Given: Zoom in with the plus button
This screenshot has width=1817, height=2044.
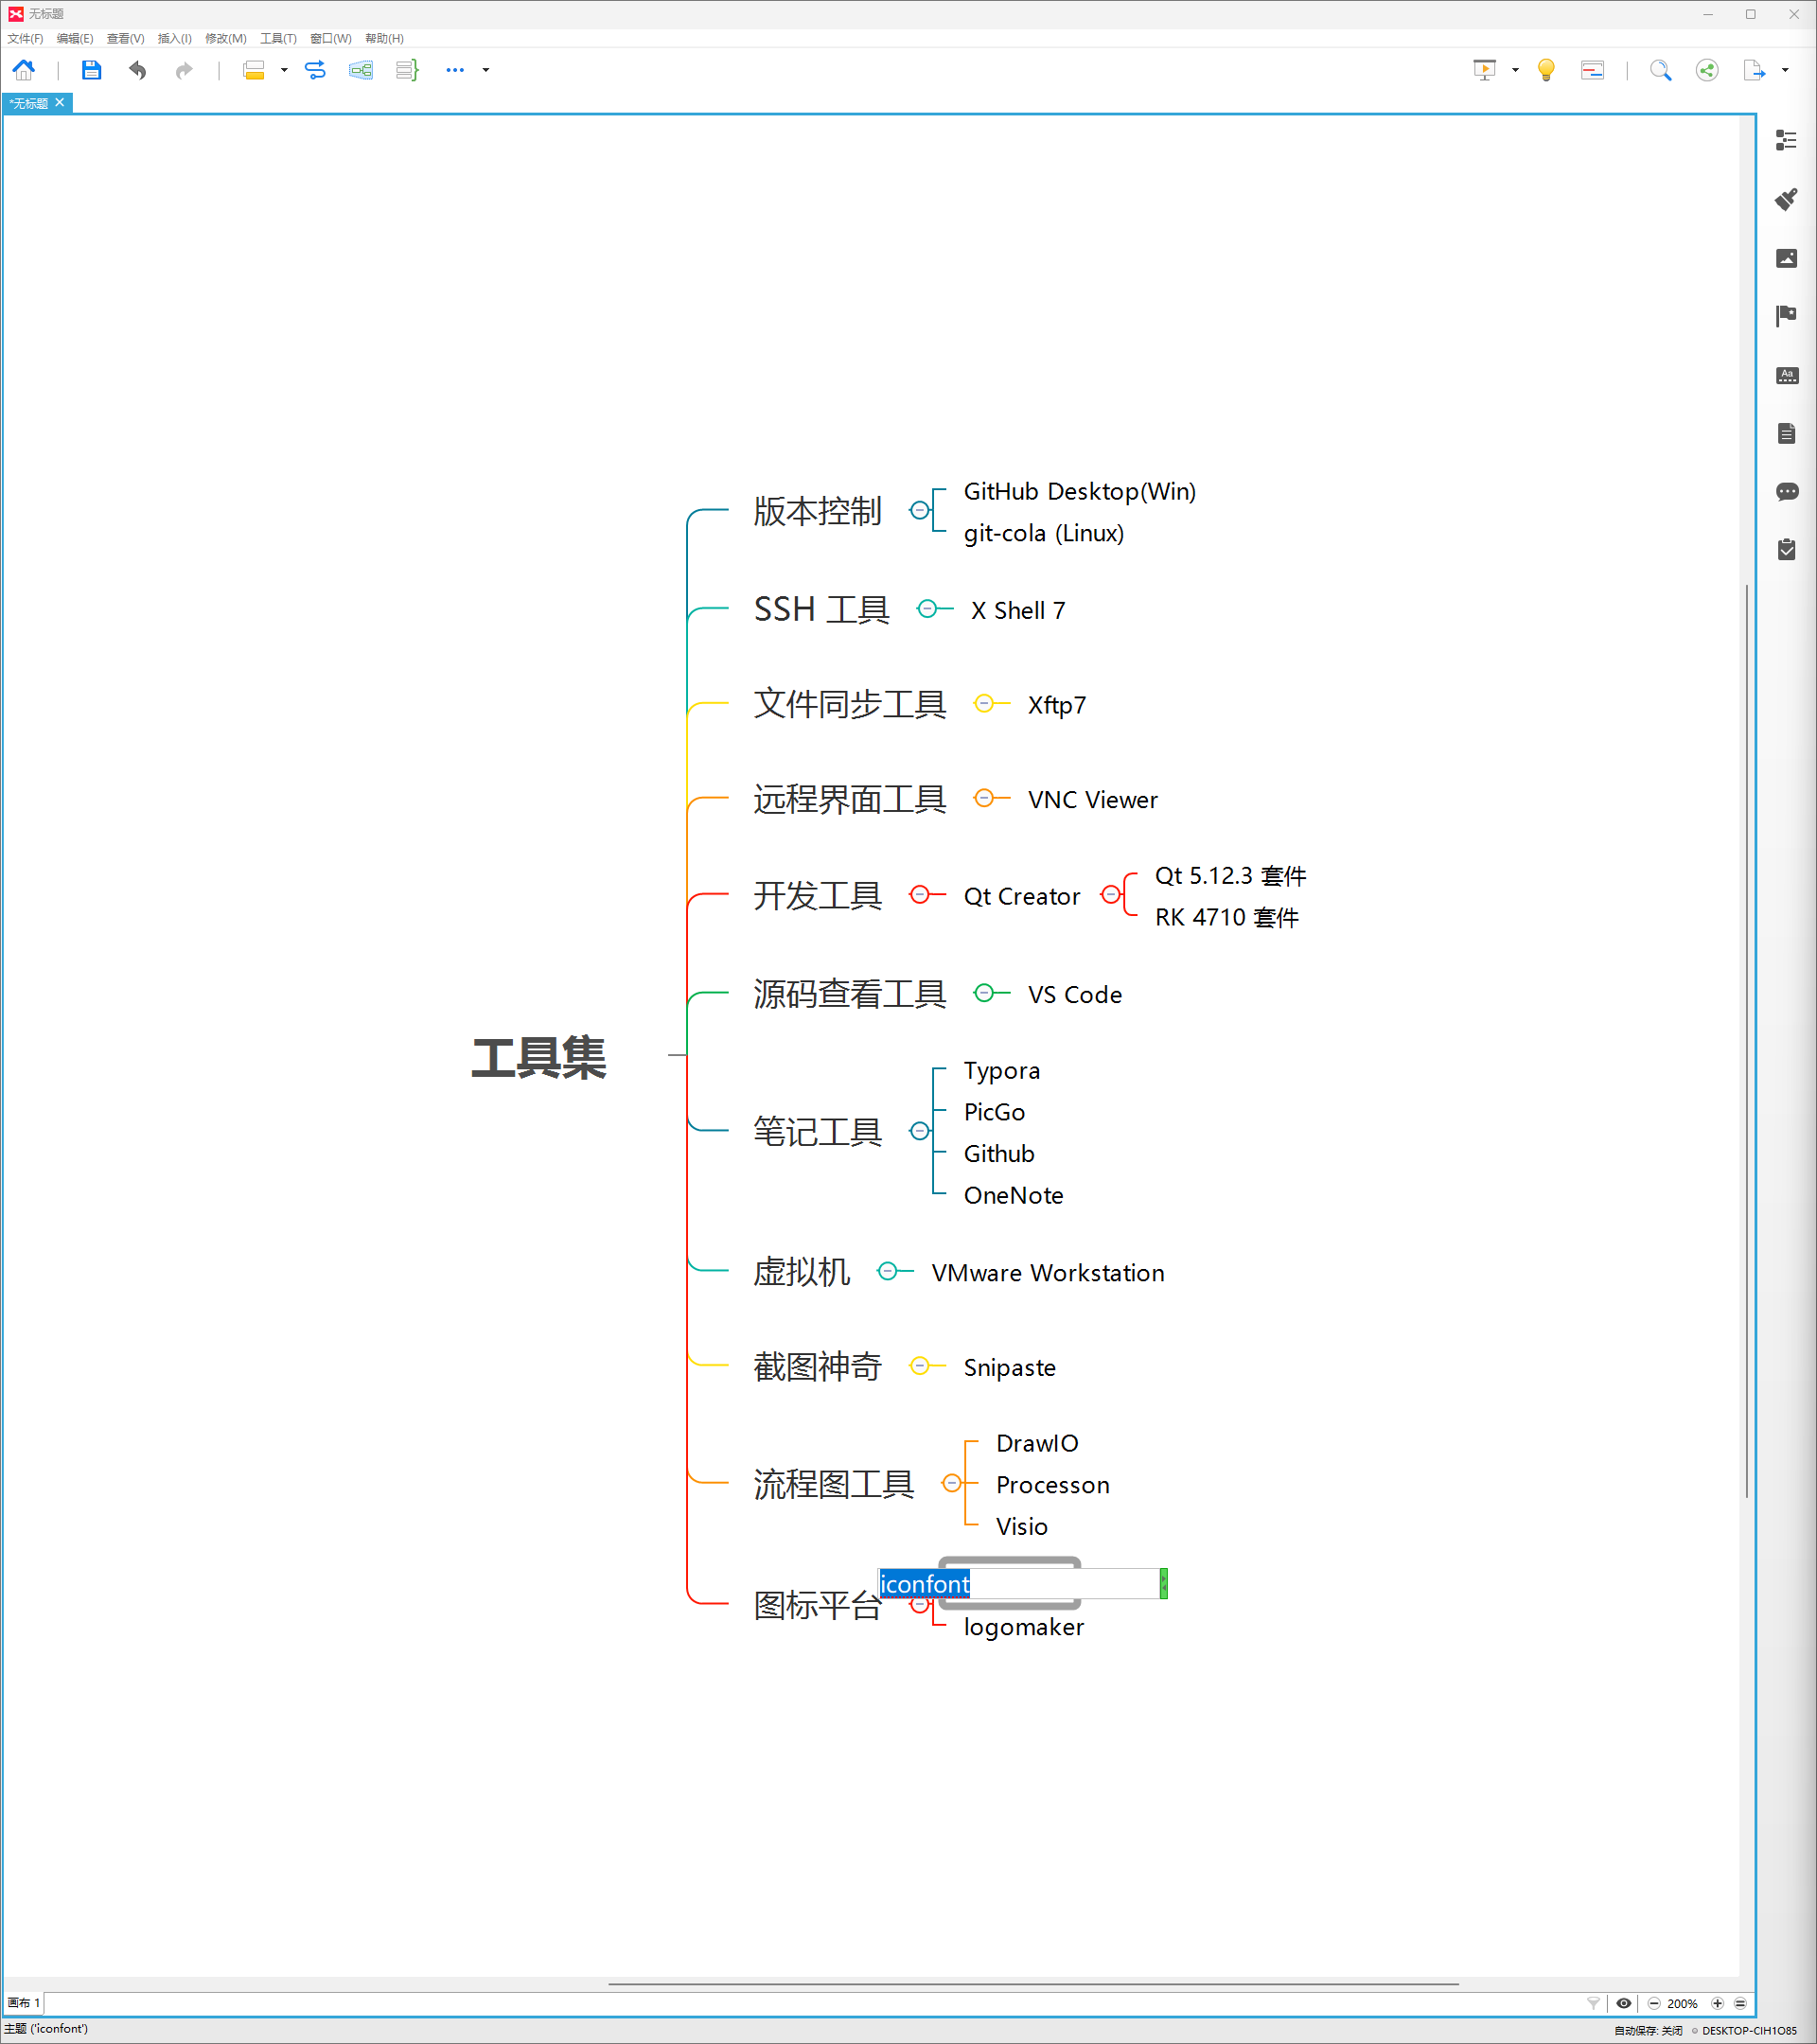Looking at the screenshot, I should [x=1717, y=2003].
